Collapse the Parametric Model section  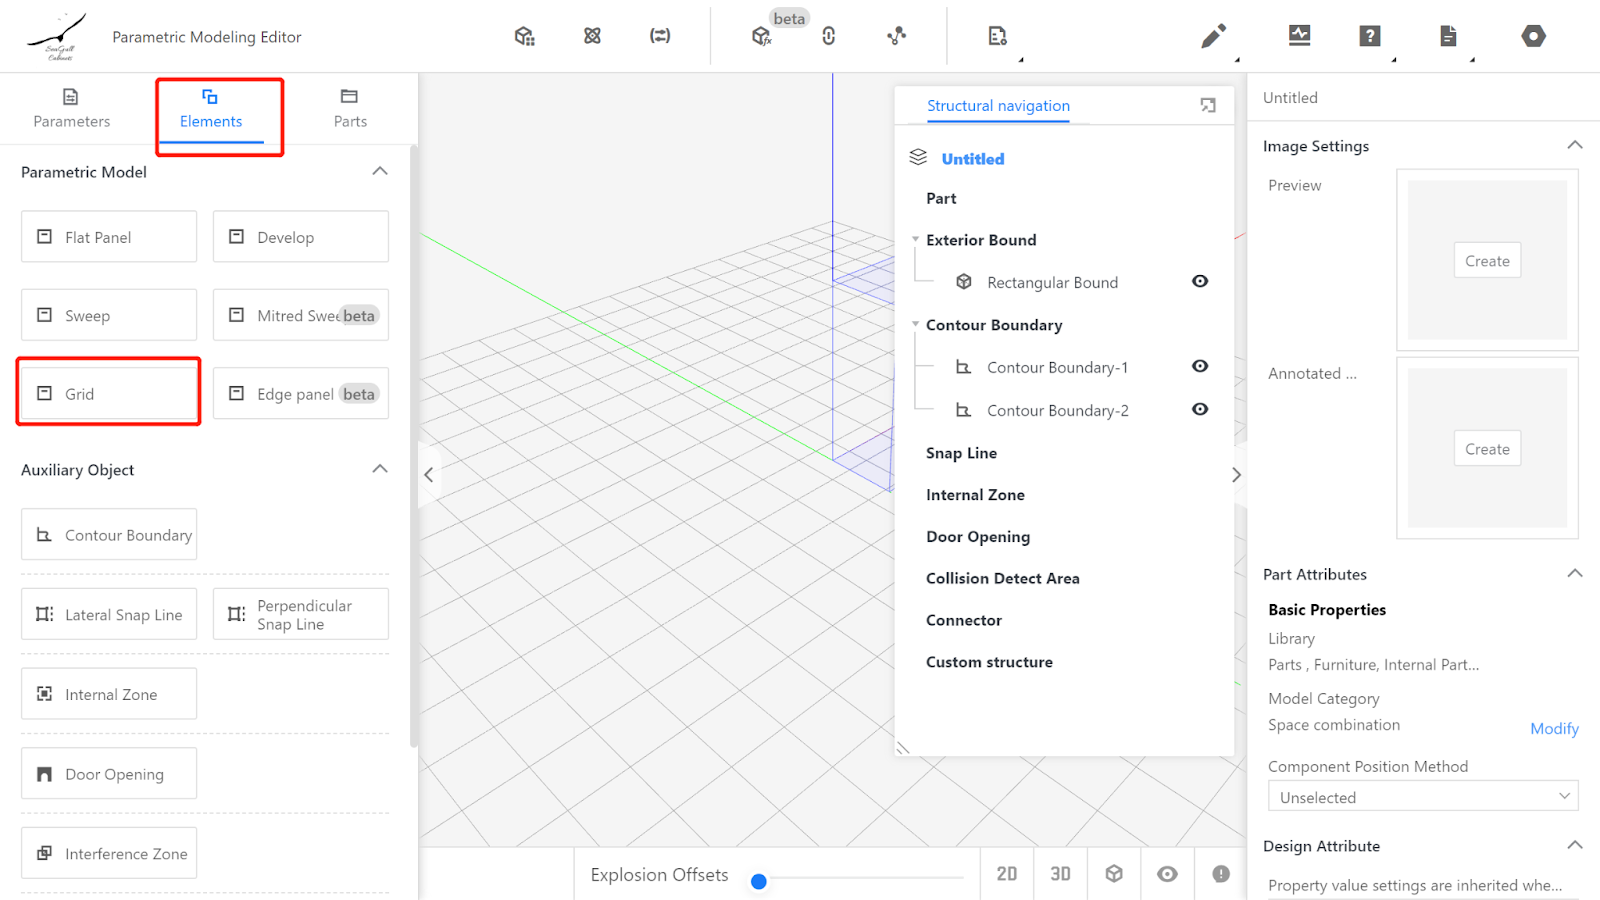click(380, 171)
